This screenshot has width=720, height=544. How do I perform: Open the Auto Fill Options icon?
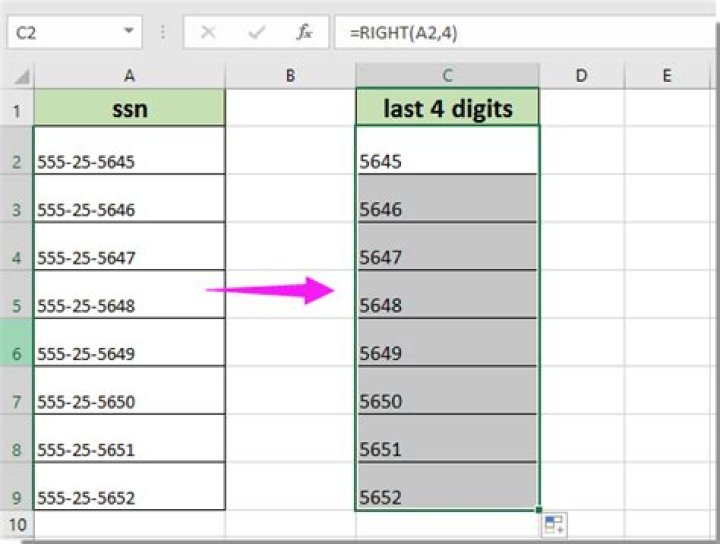[x=555, y=524]
